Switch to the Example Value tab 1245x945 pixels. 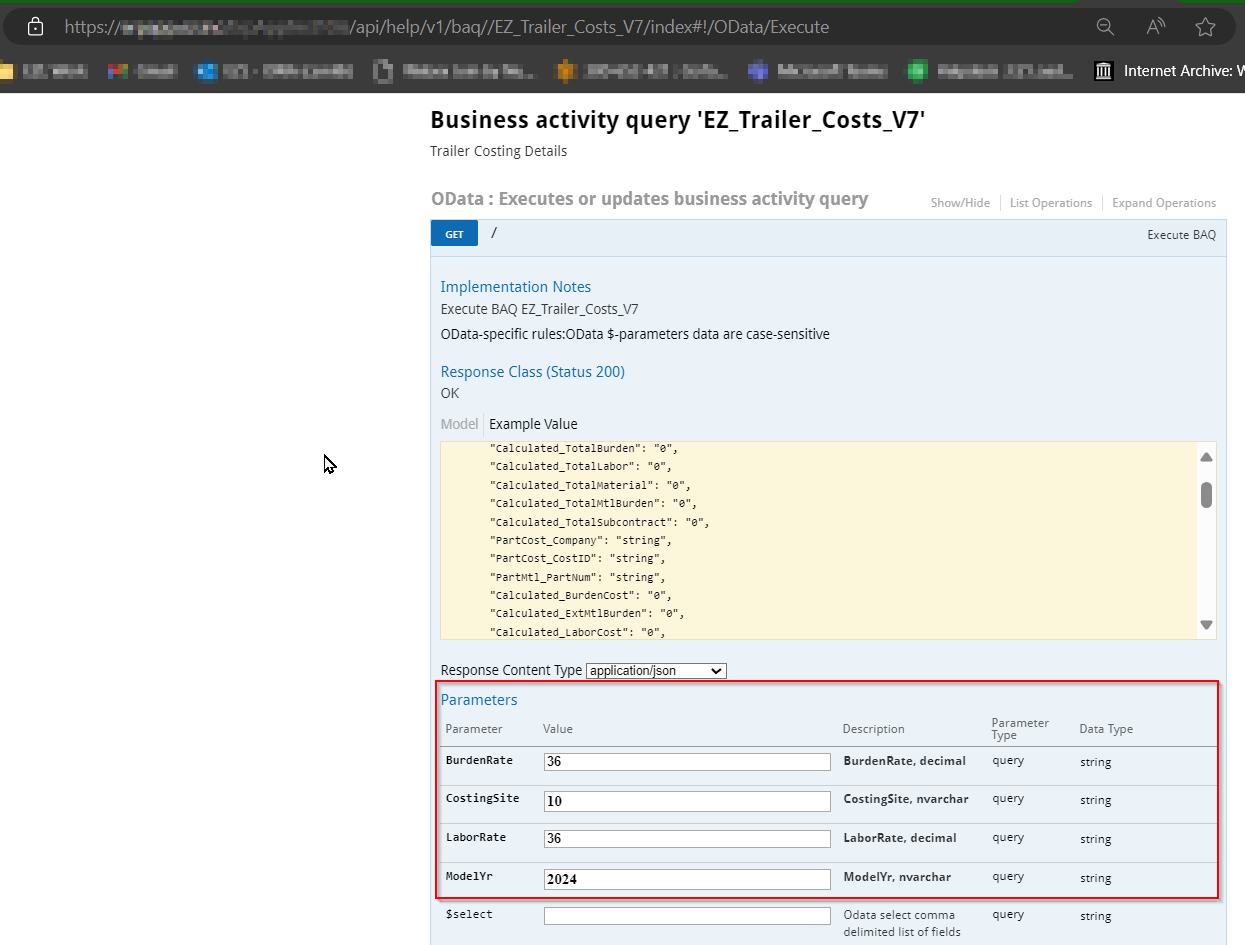(533, 424)
